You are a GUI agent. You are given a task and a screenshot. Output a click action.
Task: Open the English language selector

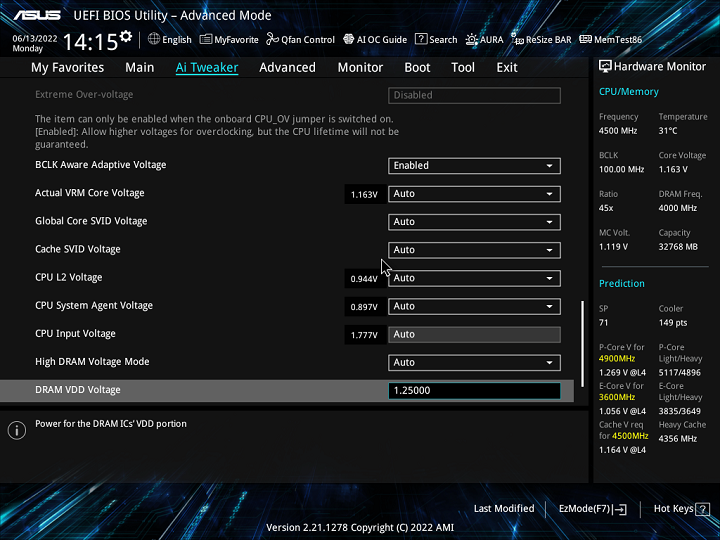tap(170, 40)
